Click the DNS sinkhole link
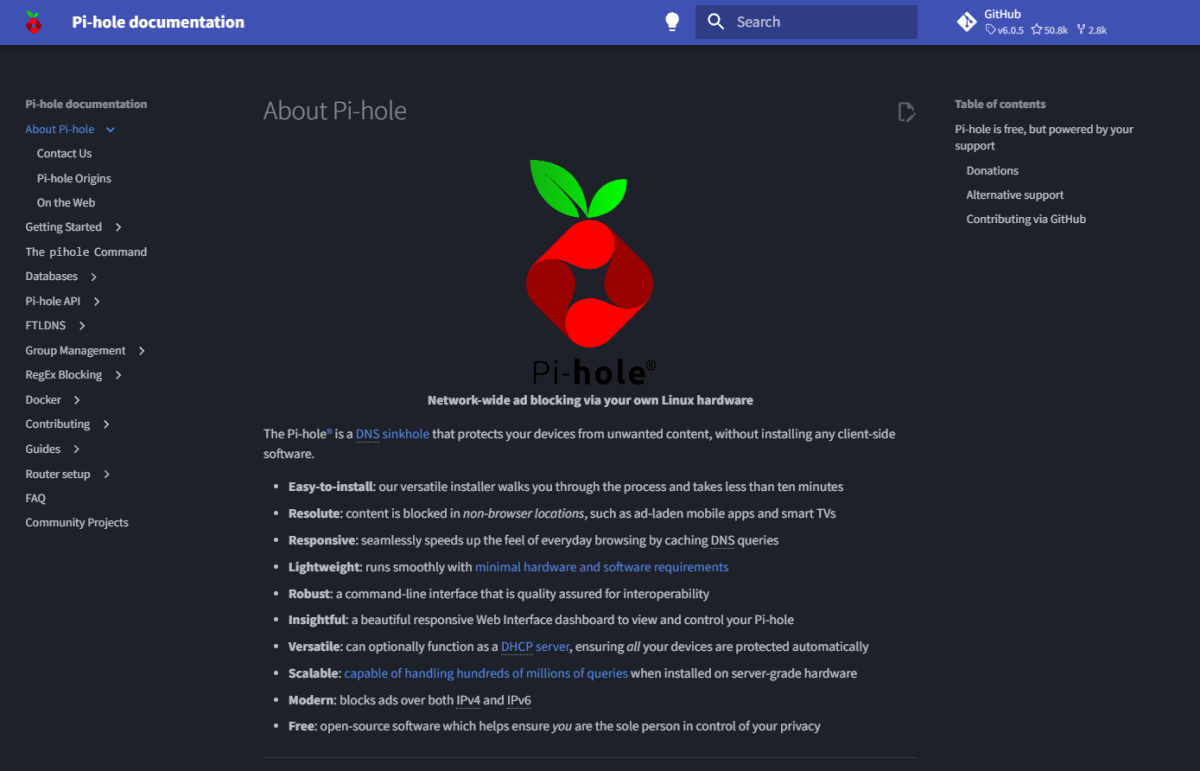This screenshot has width=1200, height=771. (392, 434)
